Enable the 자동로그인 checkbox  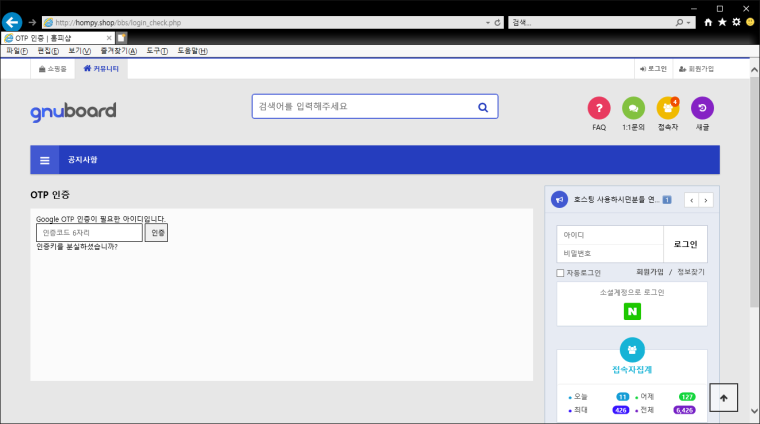point(561,272)
